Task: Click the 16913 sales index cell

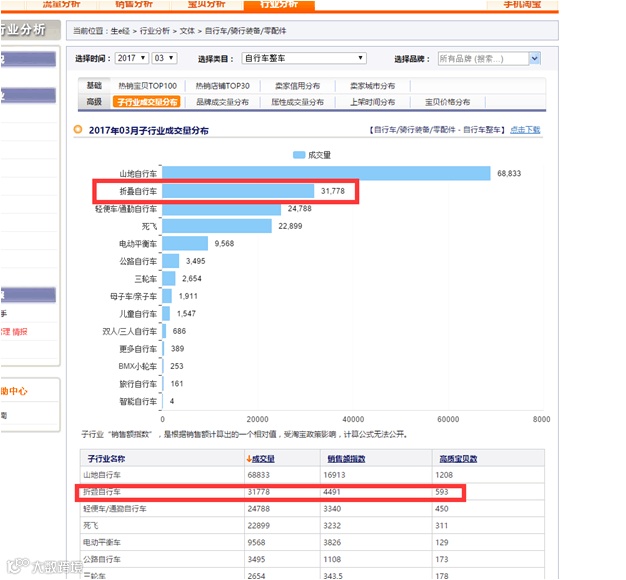Action: 334,475
